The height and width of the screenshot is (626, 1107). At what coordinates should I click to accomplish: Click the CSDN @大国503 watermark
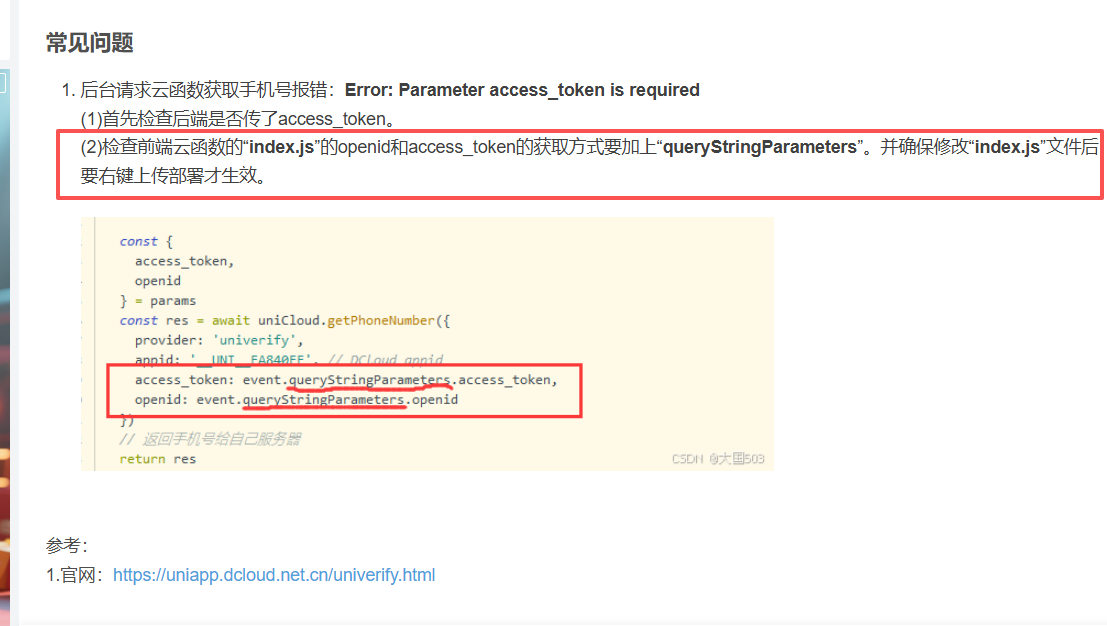click(717, 459)
